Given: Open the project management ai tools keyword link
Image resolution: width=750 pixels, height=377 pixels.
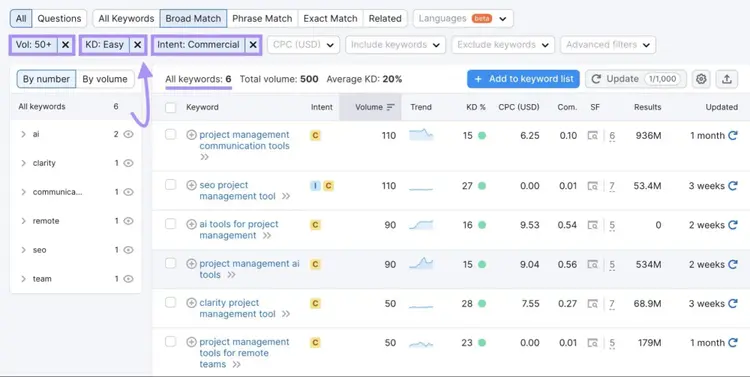Looking at the screenshot, I should click(249, 269).
